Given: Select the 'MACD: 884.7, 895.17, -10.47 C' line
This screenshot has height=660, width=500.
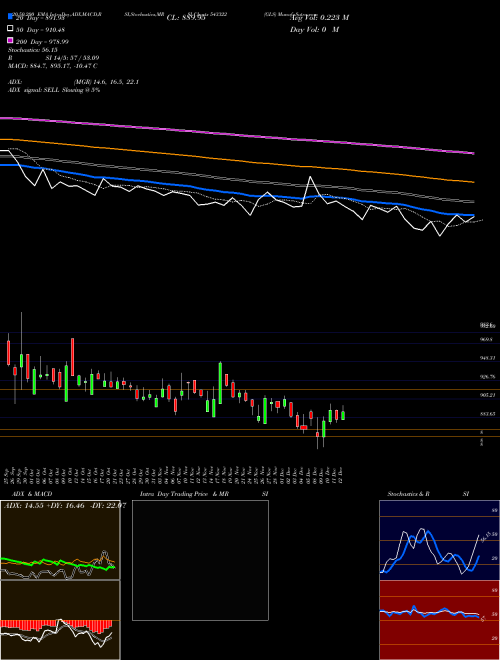Looking at the screenshot, I should coord(53,66).
